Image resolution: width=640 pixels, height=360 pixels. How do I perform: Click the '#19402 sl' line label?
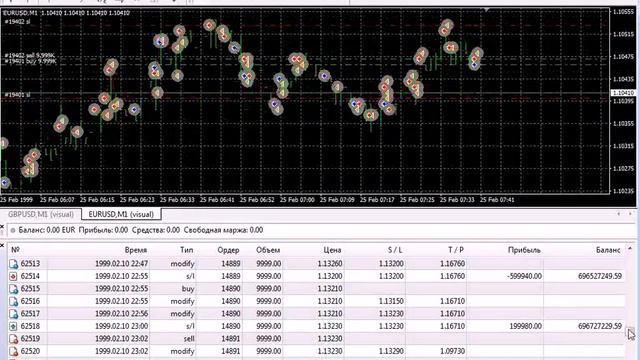17,22
